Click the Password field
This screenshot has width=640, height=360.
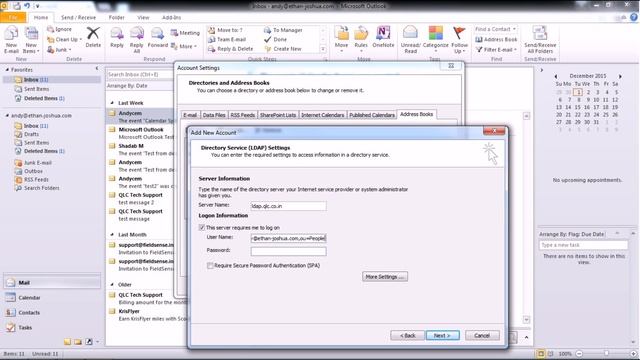[288, 251]
